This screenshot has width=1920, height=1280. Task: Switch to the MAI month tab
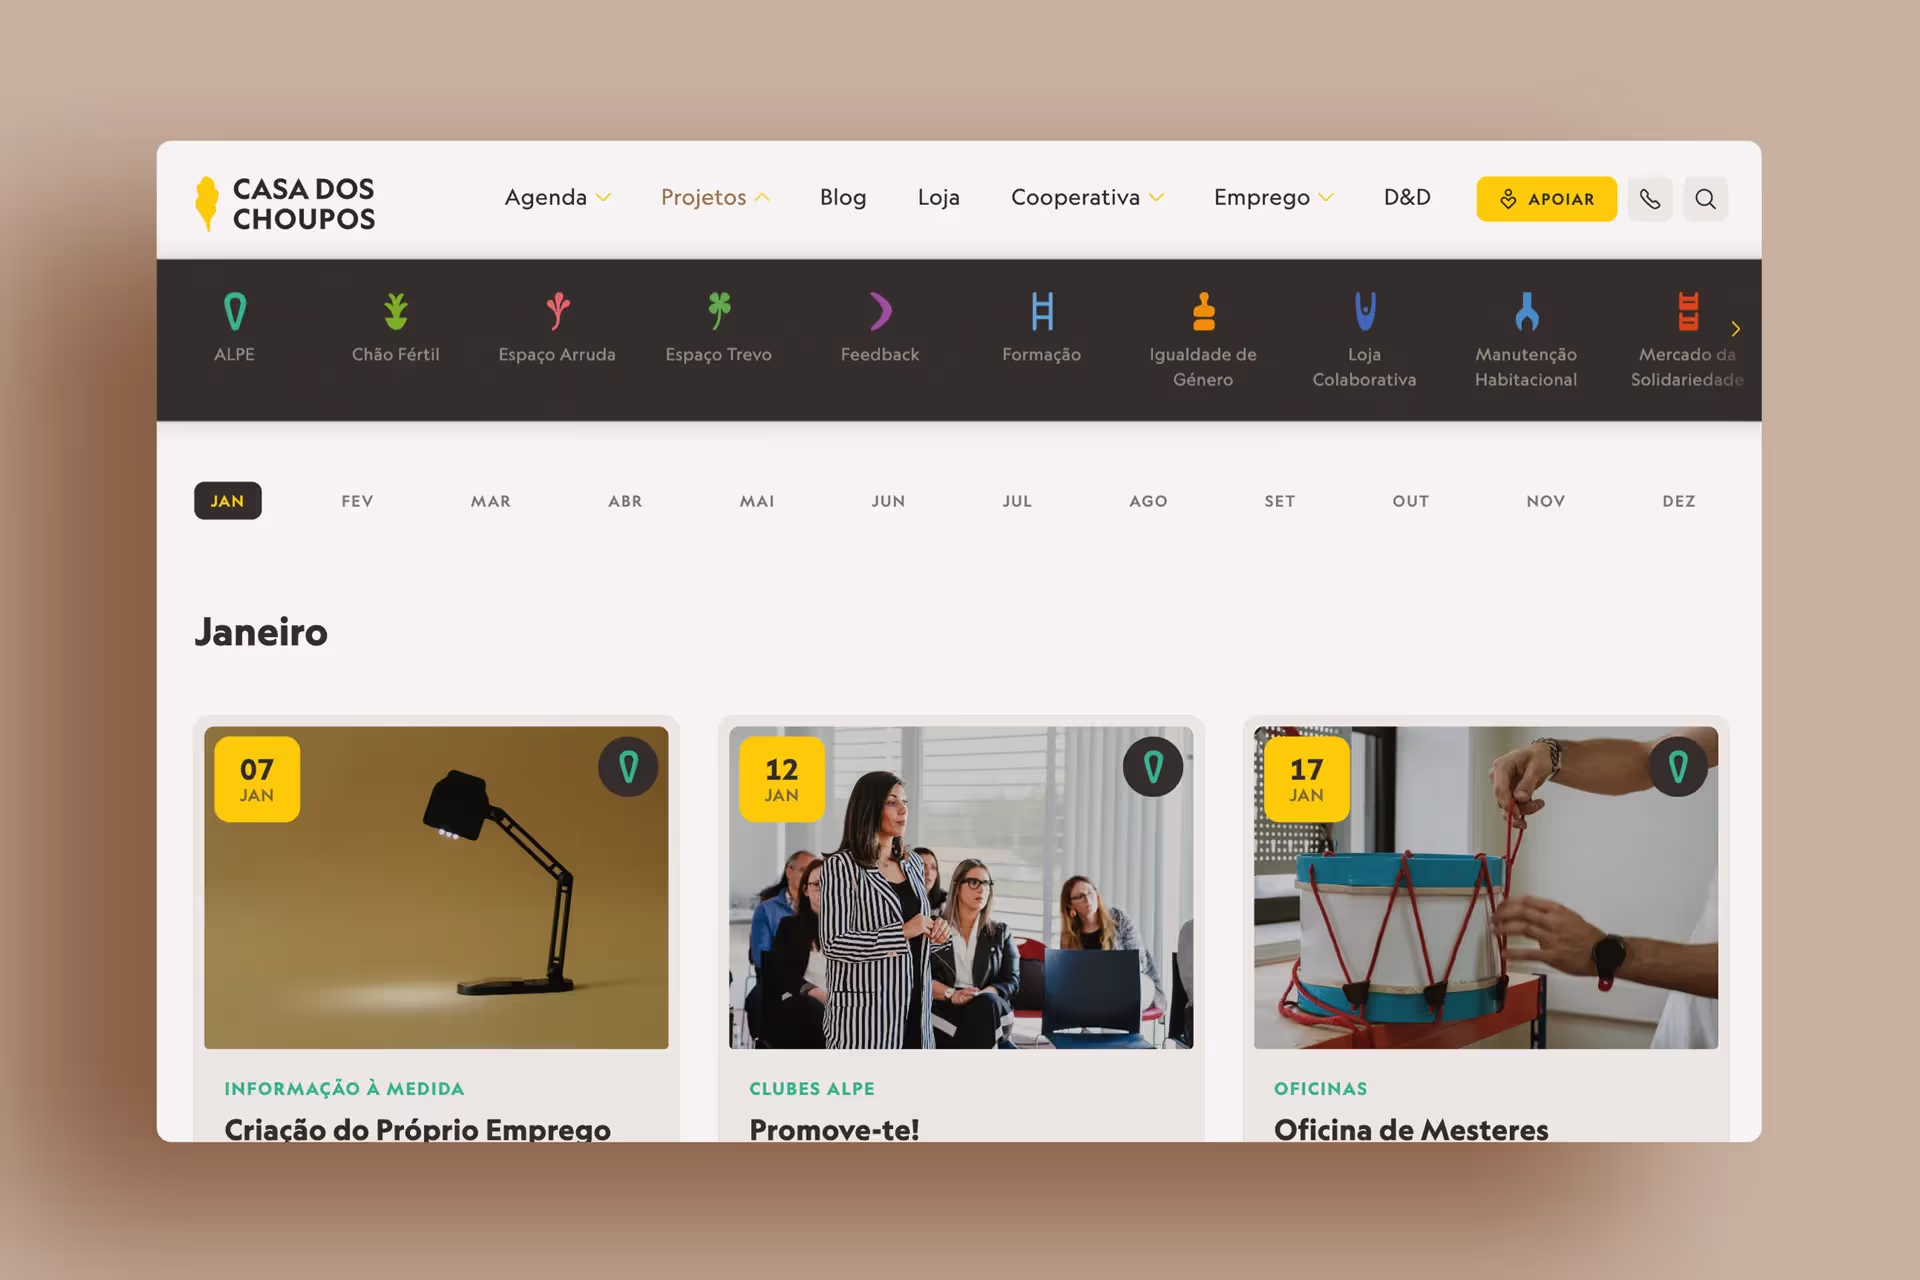click(757, 501)
